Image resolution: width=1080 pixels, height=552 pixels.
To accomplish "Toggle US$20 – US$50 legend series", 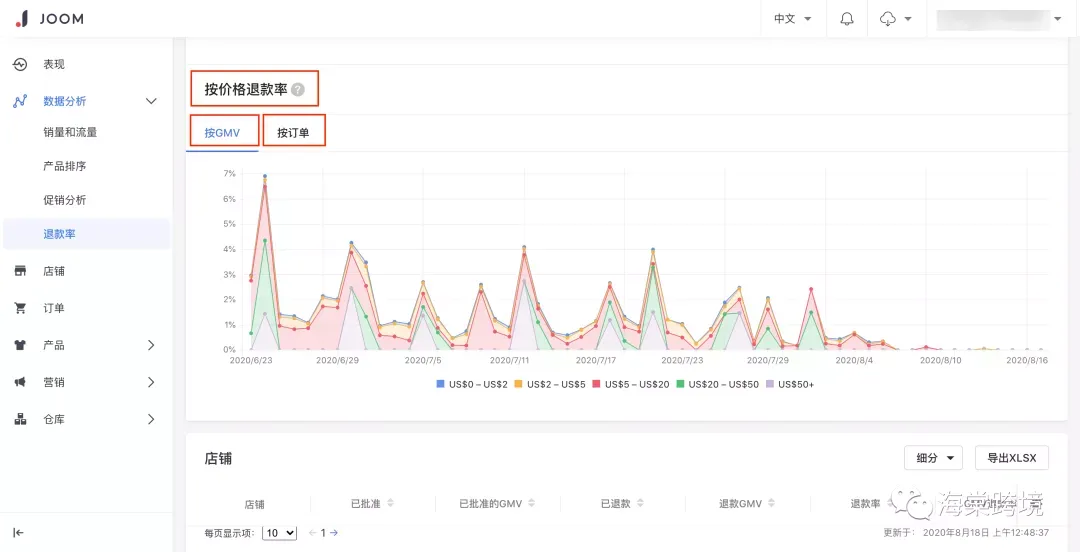I will 716,384.
